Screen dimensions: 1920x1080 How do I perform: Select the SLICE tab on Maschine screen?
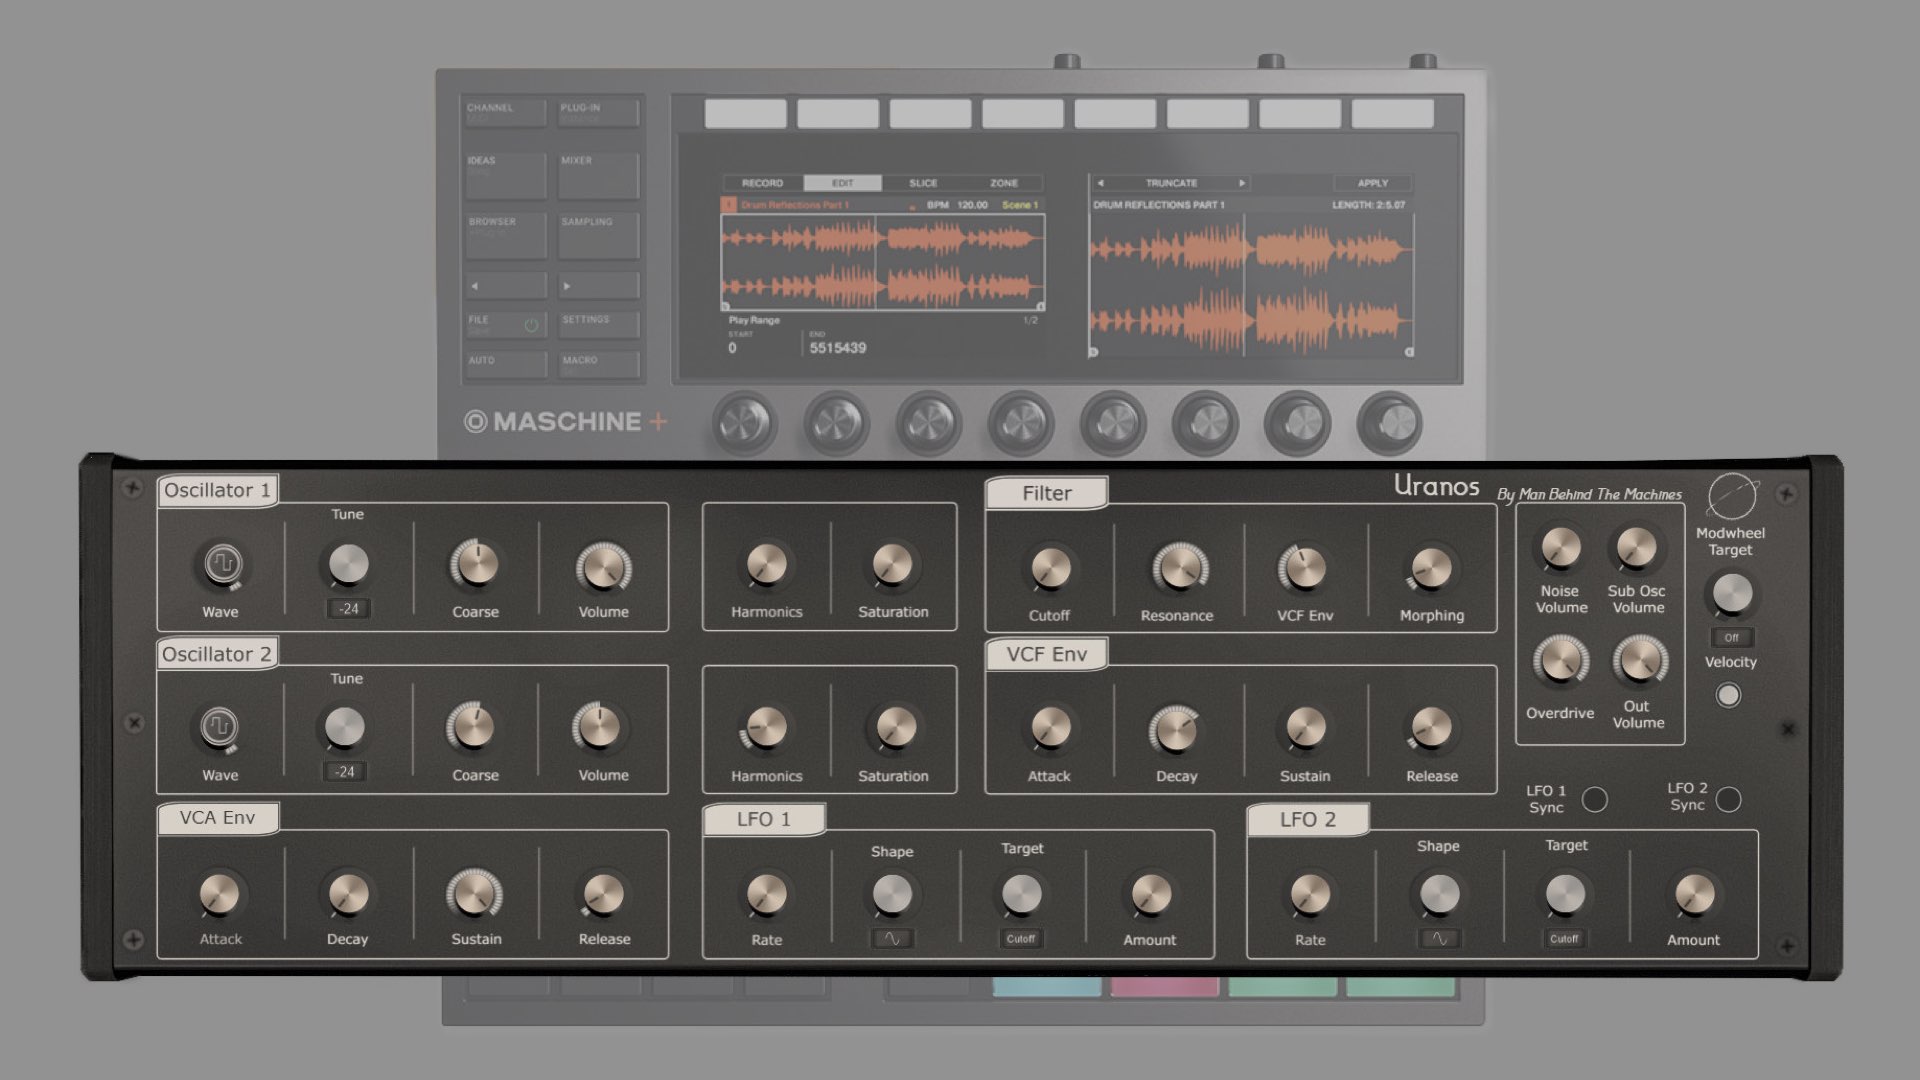(923, 183)
